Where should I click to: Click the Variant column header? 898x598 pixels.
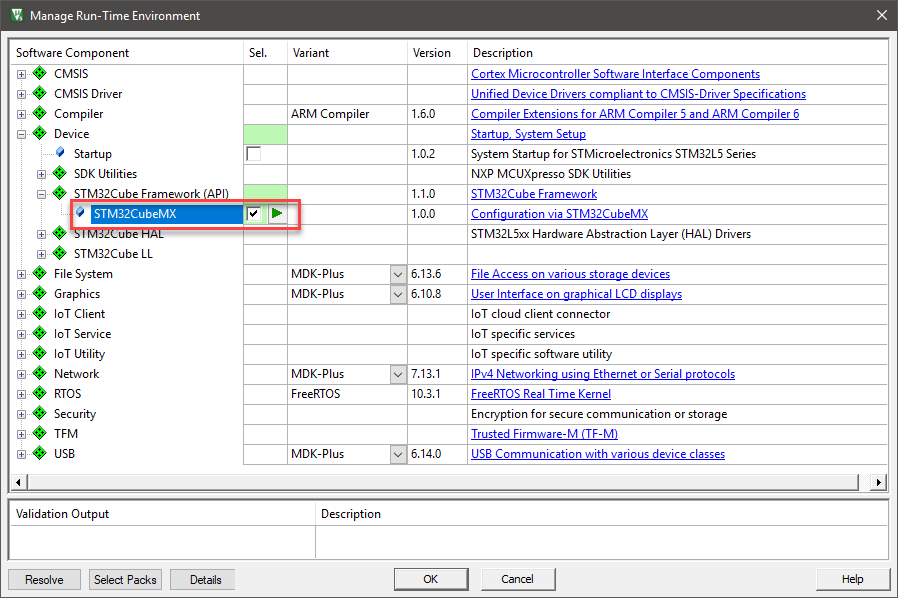click(347, 53)
